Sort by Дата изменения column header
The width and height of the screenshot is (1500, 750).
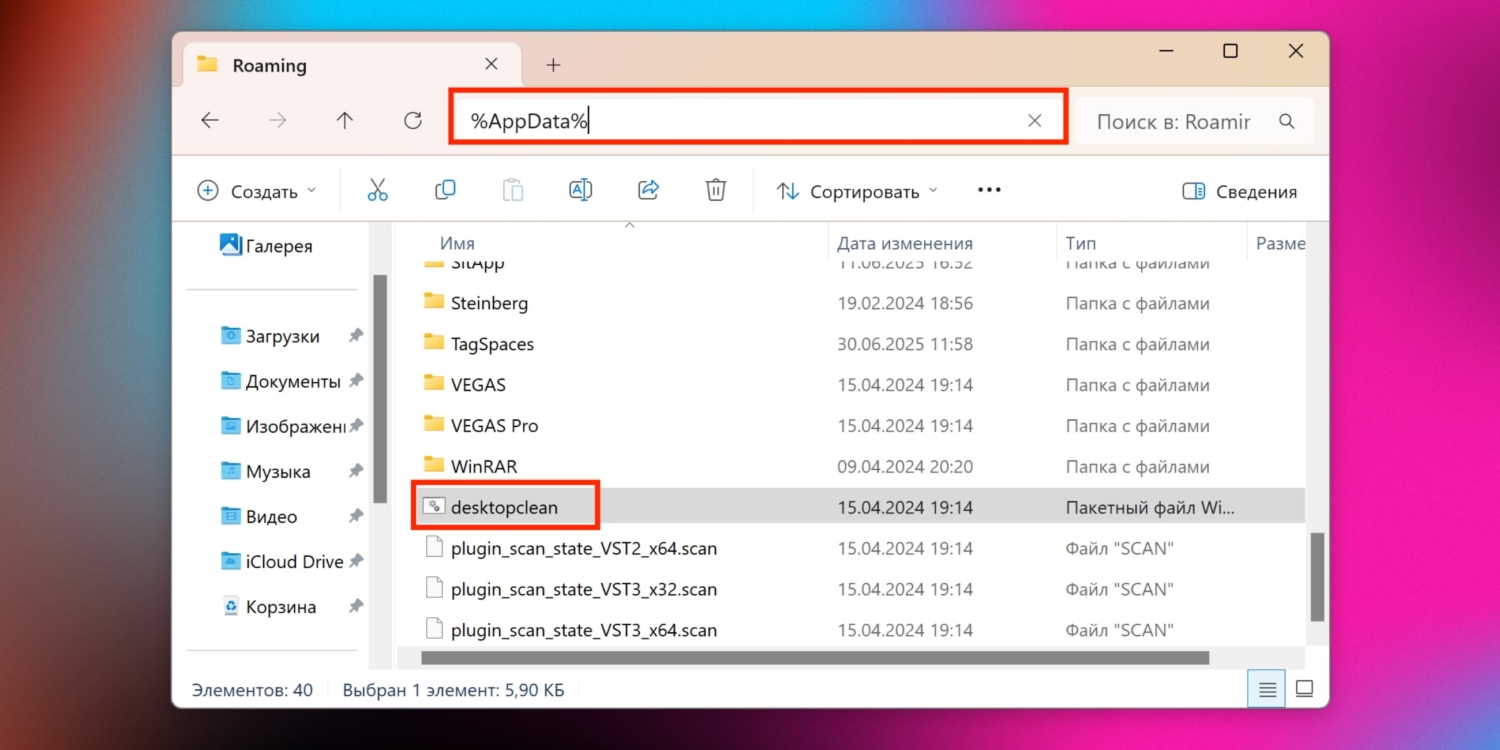pyautogui.click(x=904, y=243)
